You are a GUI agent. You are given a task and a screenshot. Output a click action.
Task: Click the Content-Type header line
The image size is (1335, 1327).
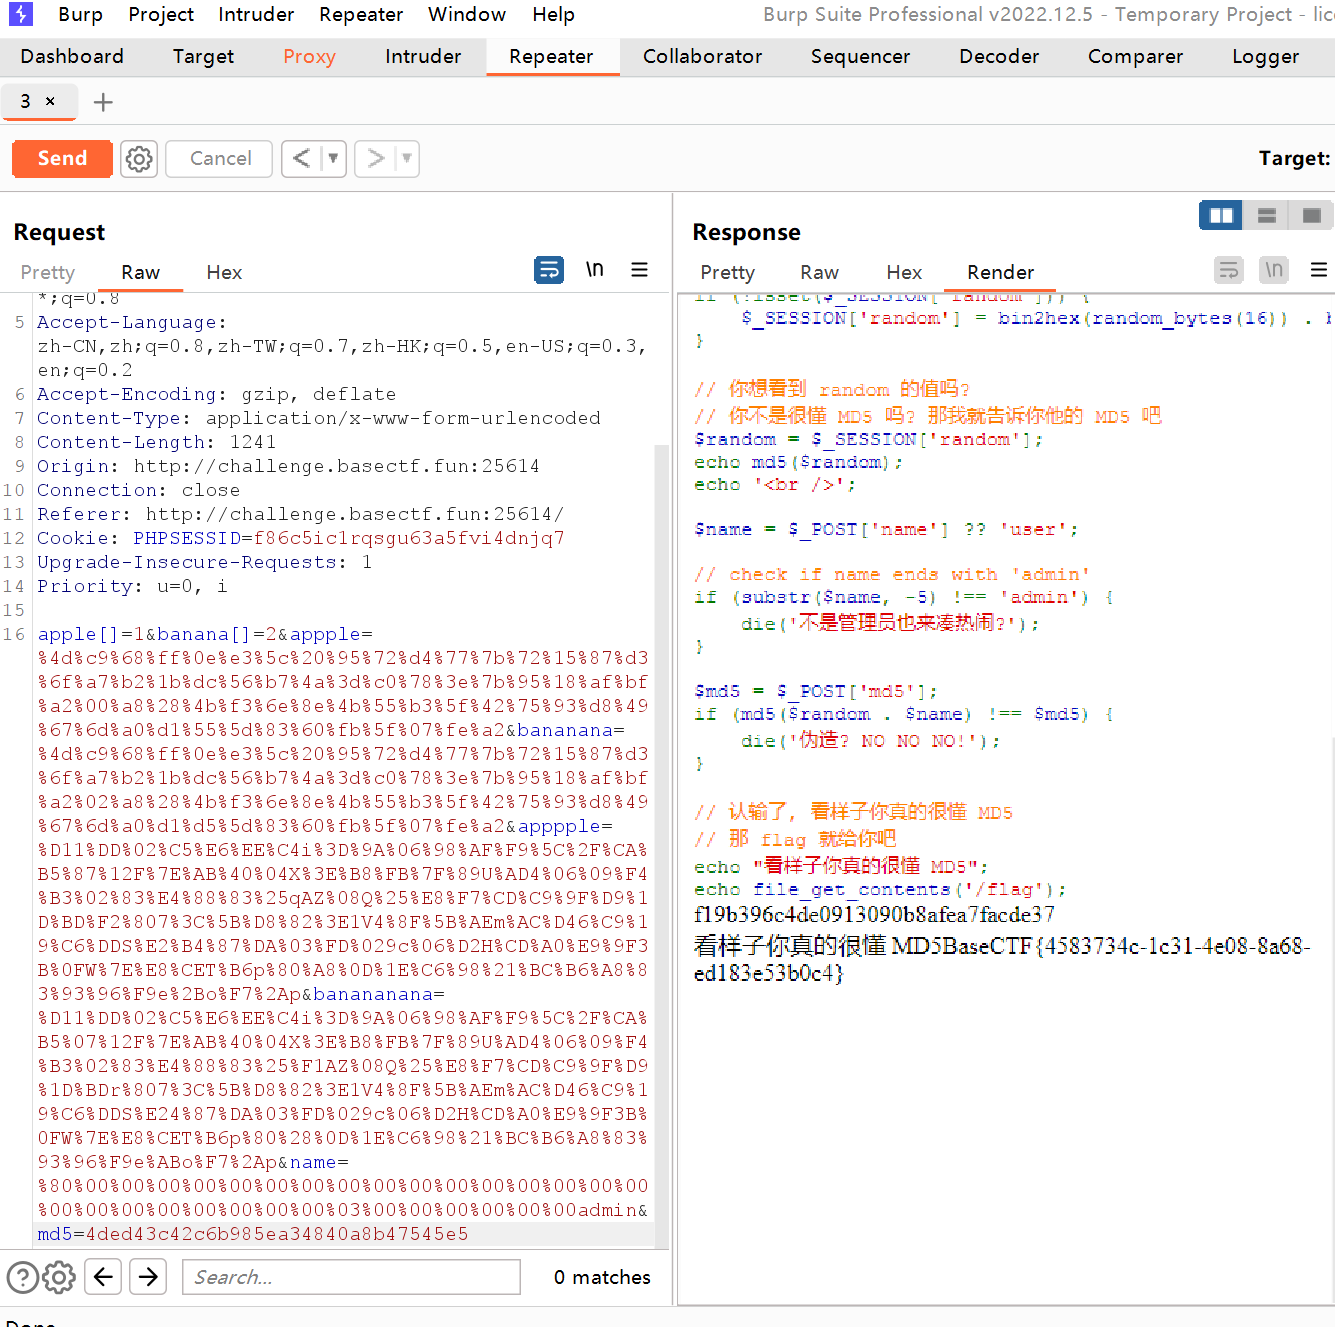(319, 418)
